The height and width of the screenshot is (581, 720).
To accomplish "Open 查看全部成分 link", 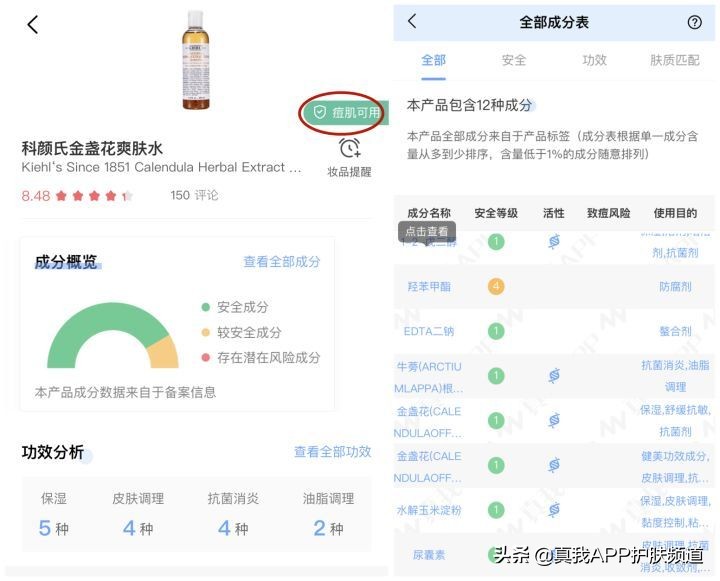I will click(x=281, y=262).
